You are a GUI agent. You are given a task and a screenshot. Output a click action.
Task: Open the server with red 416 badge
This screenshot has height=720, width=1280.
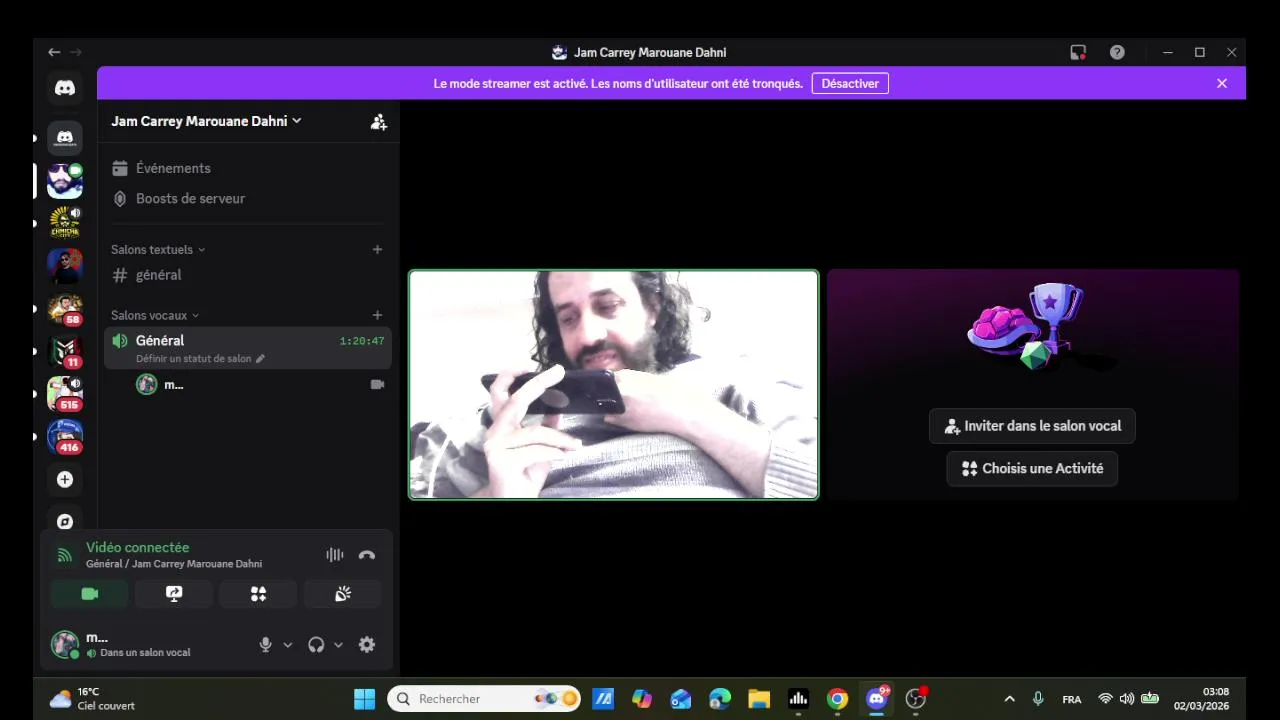65,437
